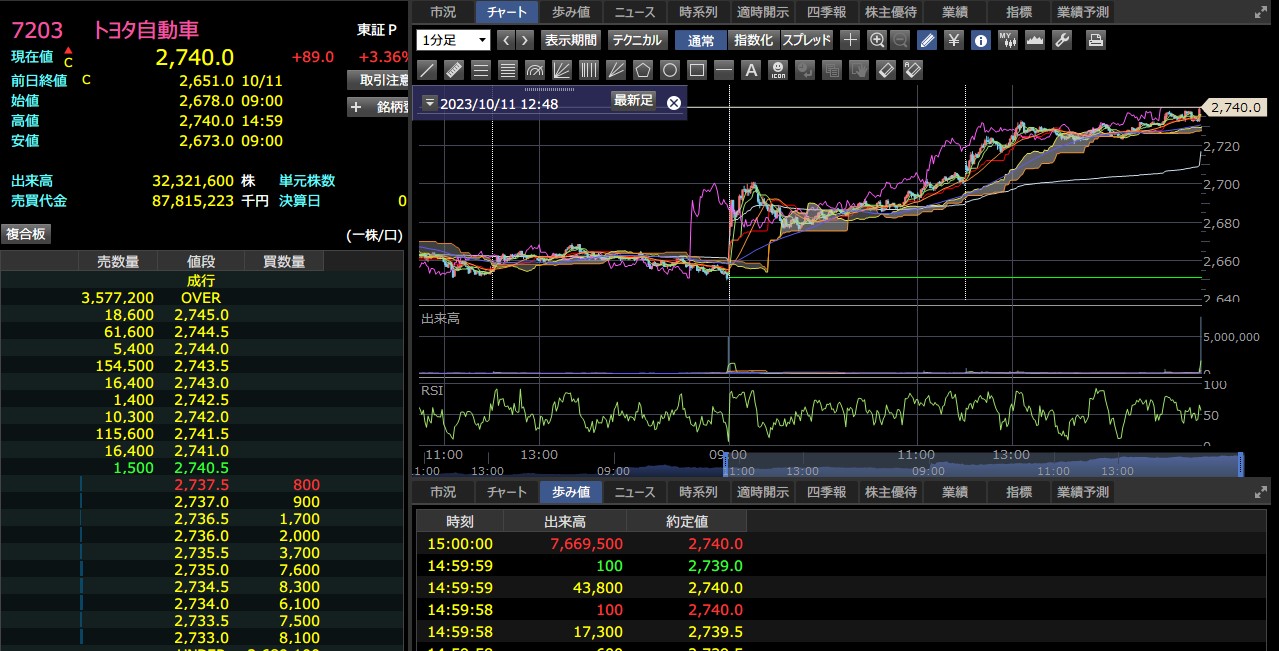This screenshot has height=651, width=1279.
Task: Select the Fibonacci retracement lines tool
Action: coord(508,70)
